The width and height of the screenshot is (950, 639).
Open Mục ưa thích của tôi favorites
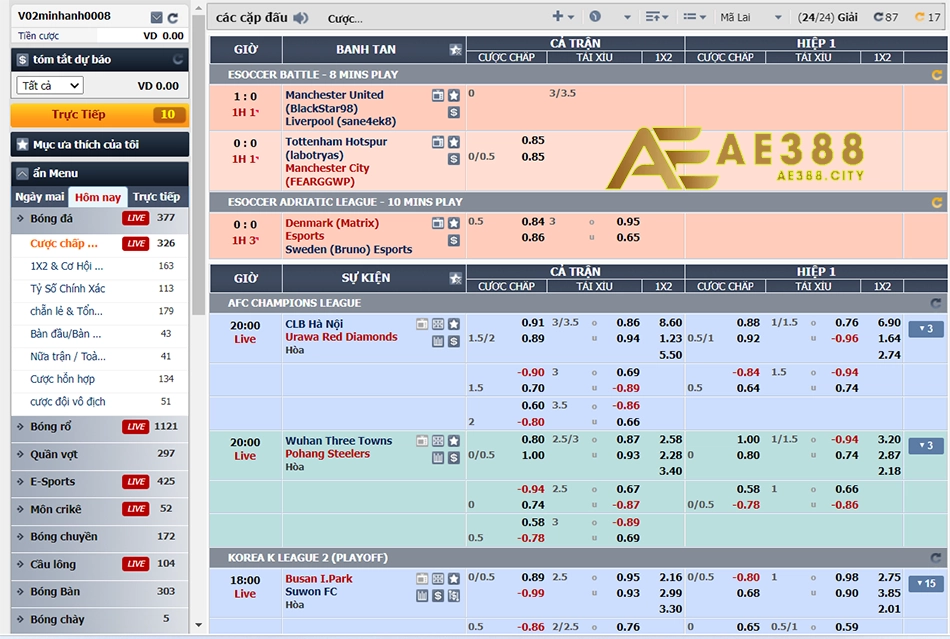[x=100, y=145]
